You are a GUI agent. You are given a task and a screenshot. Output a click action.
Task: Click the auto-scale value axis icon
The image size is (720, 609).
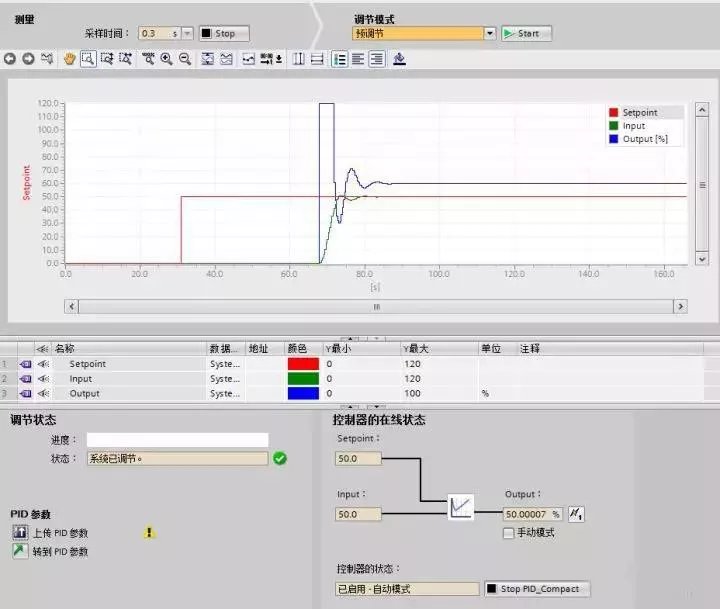click(x=208, y=59)
